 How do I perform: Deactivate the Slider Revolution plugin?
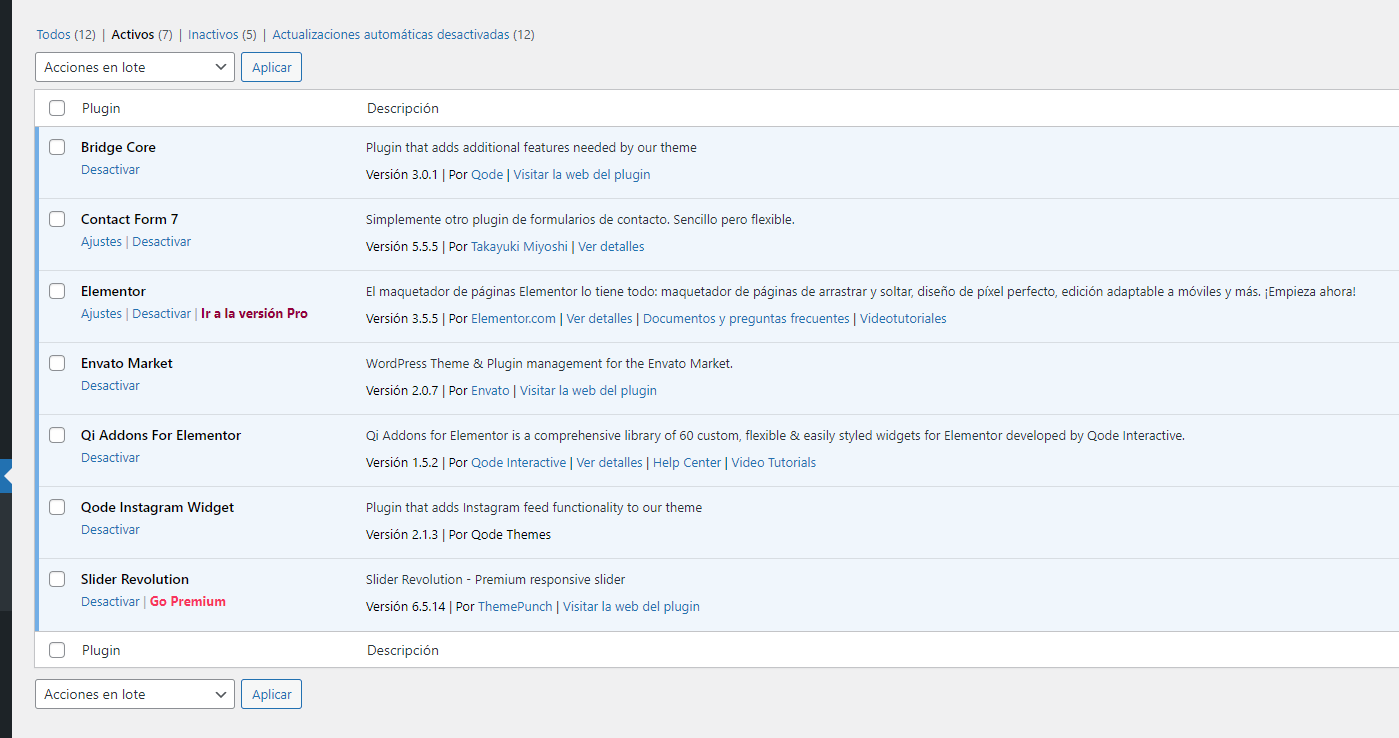pos(110,602)
